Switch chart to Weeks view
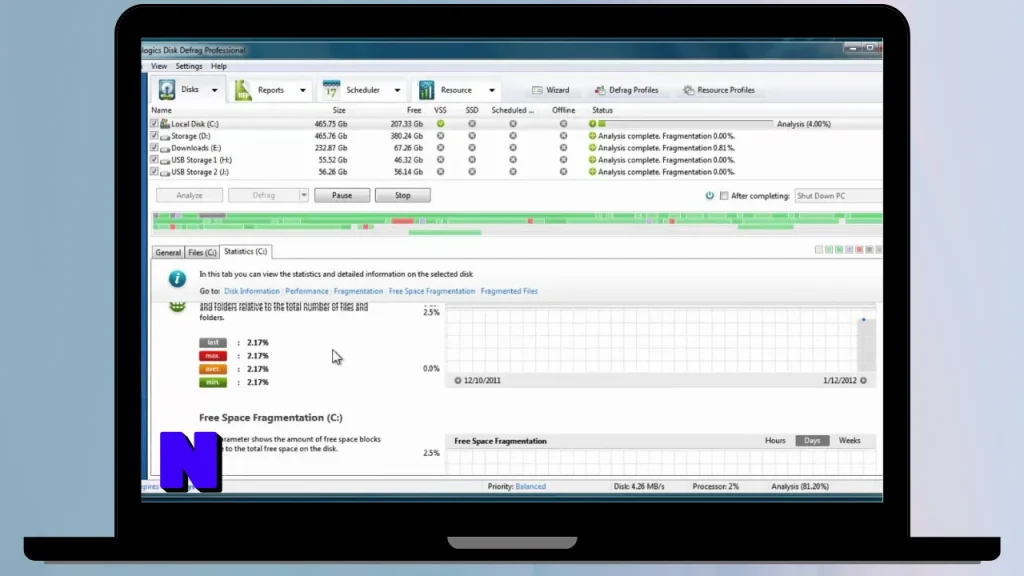1024x576 pixels. [849, 441]
